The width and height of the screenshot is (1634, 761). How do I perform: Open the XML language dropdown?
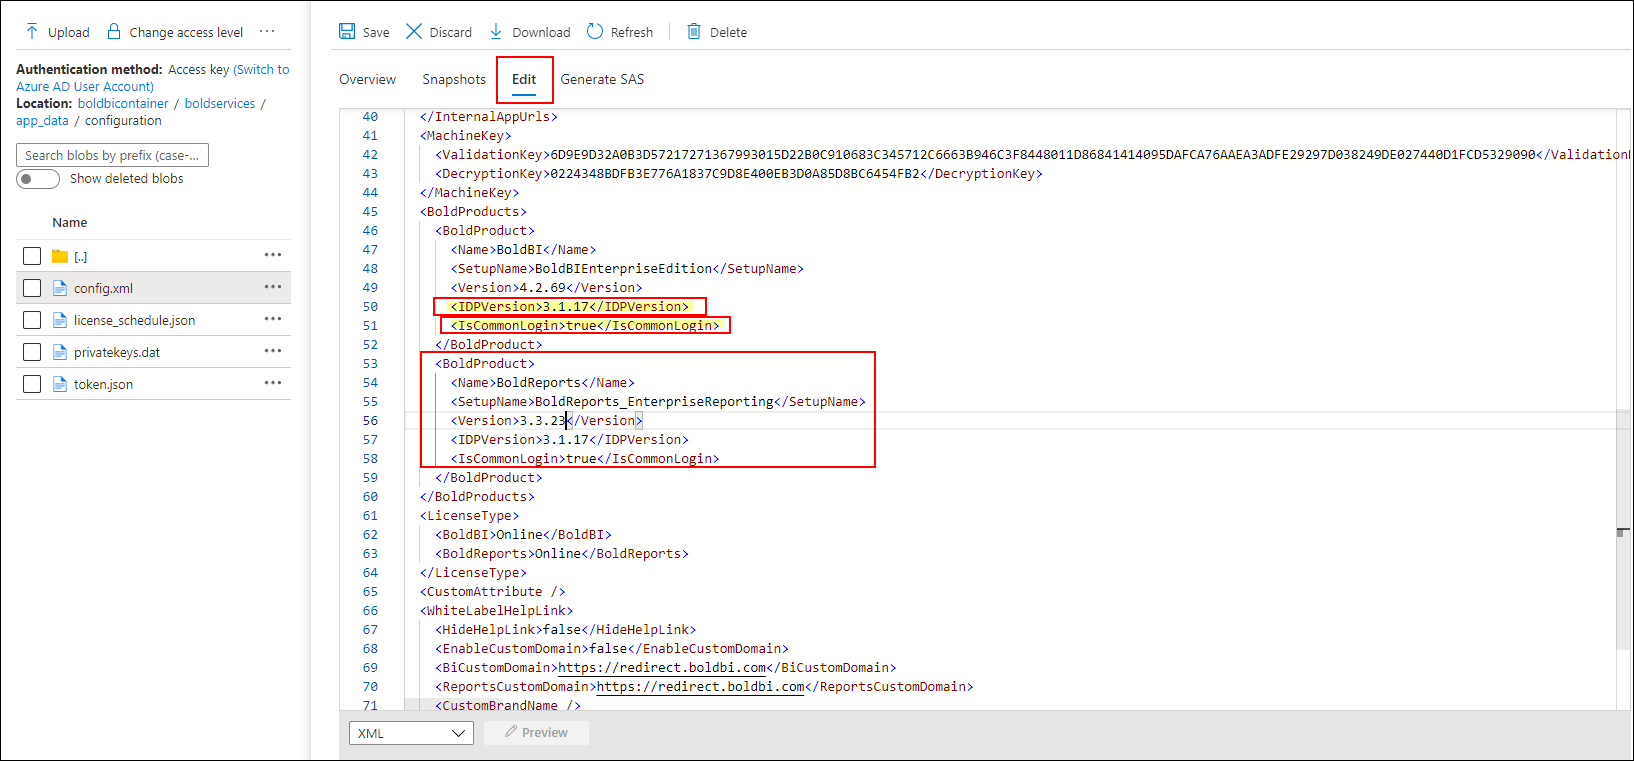(411, 733)
